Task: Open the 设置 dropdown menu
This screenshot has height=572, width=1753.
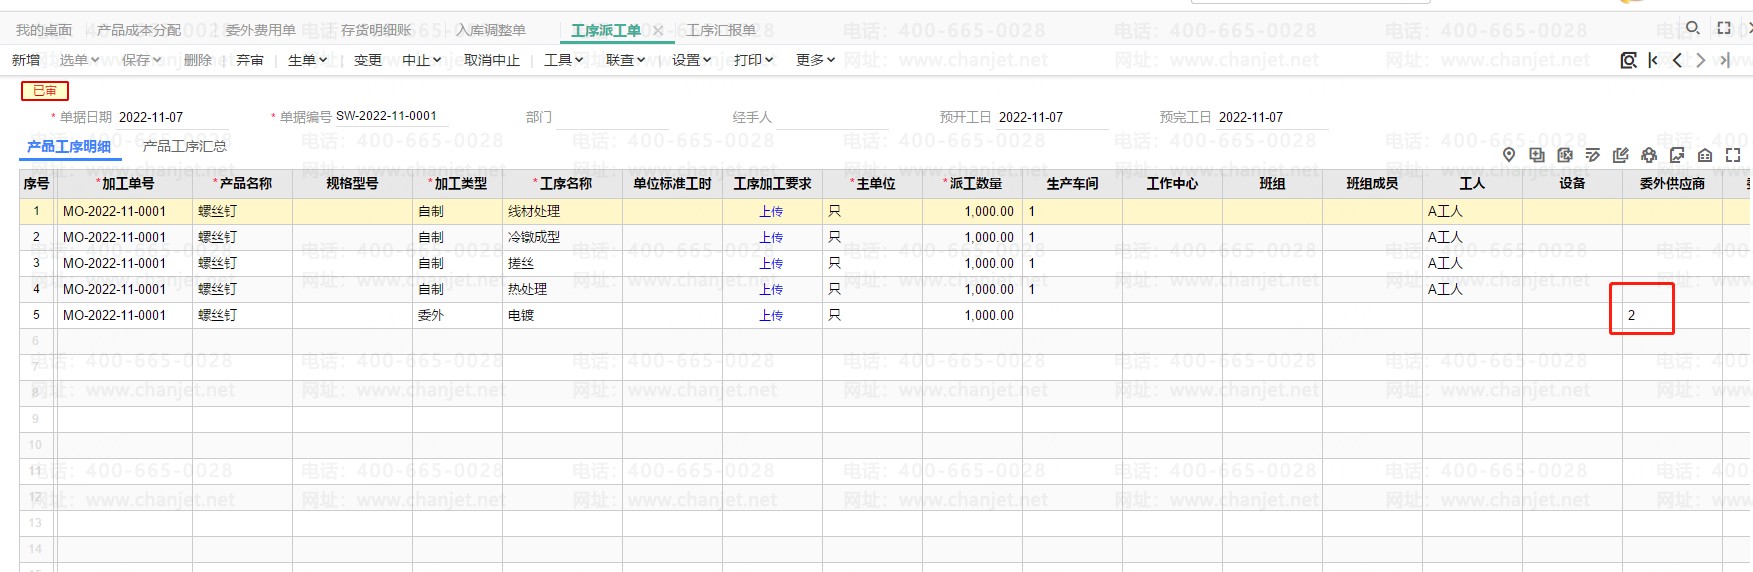Action: 692,60
